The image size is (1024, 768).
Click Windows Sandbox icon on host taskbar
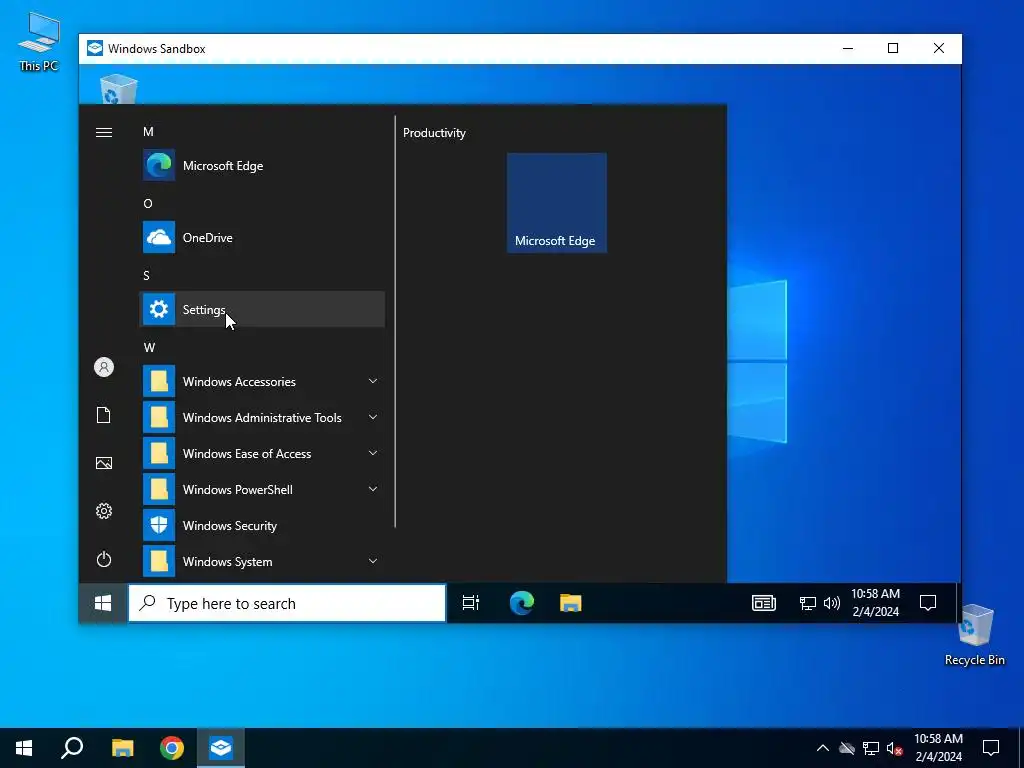[x=221, y=748]
